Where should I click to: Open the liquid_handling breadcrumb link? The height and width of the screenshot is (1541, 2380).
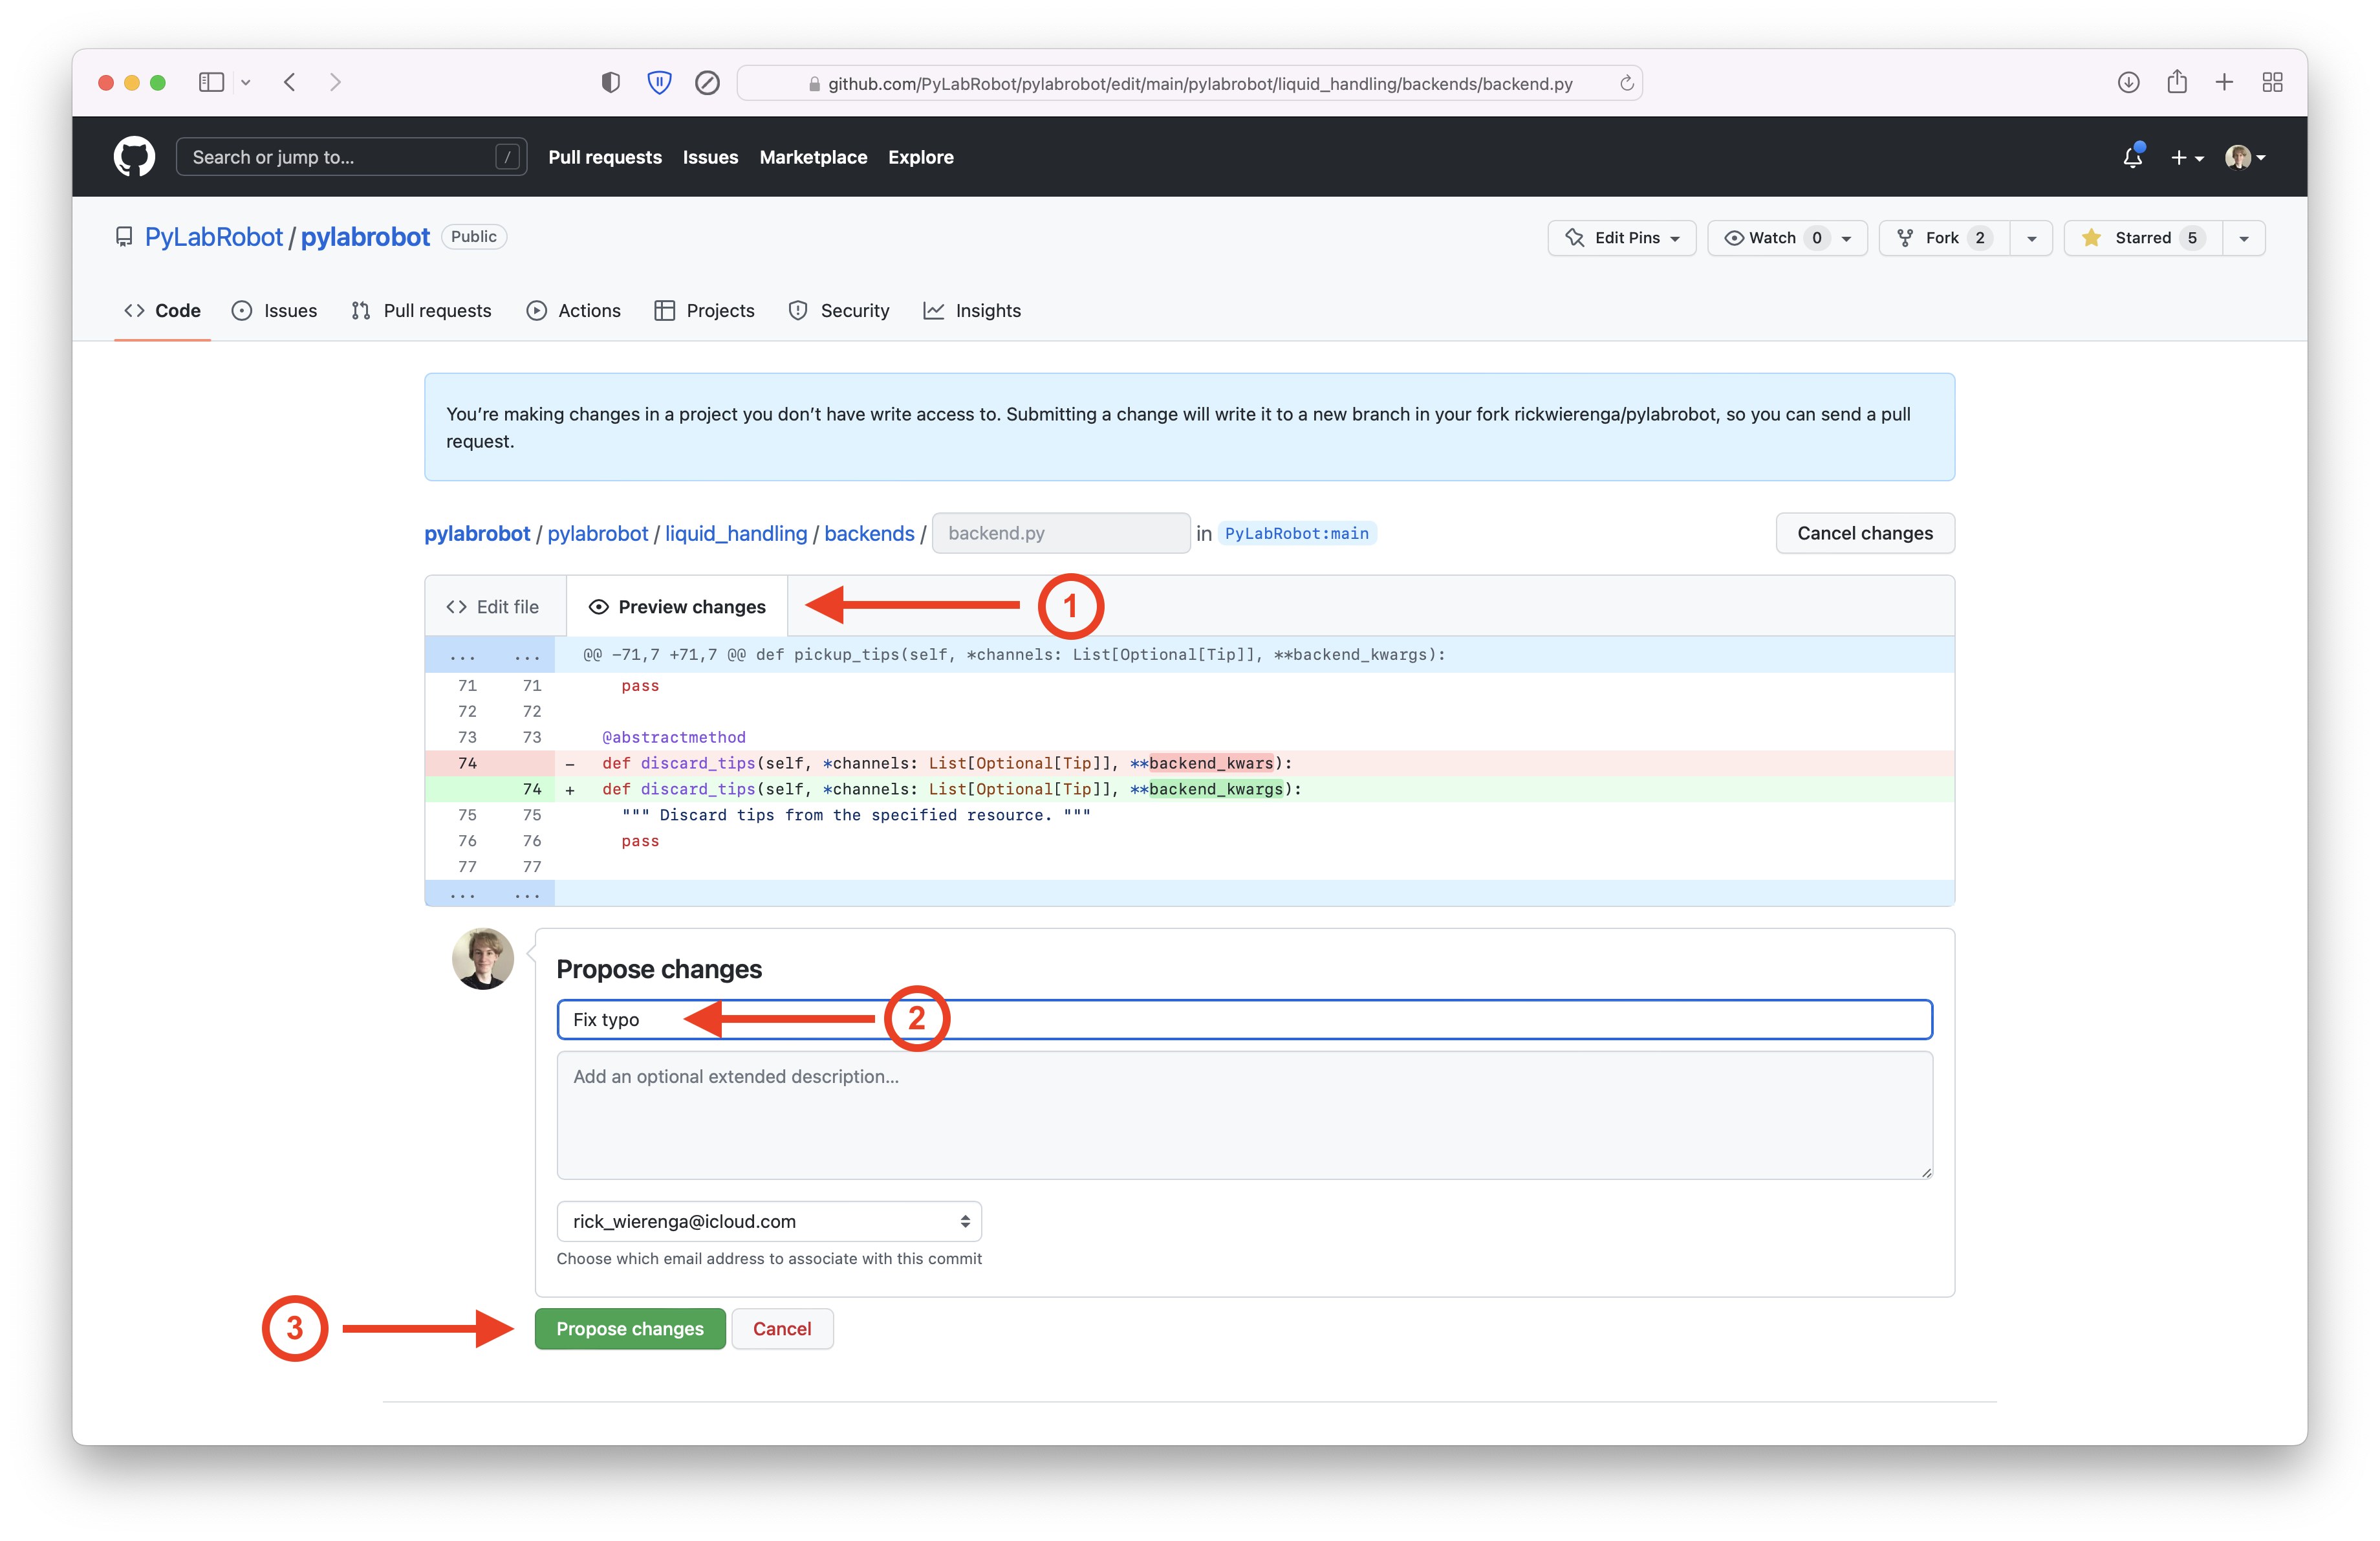pyautogui.click(x=735, y=533)
